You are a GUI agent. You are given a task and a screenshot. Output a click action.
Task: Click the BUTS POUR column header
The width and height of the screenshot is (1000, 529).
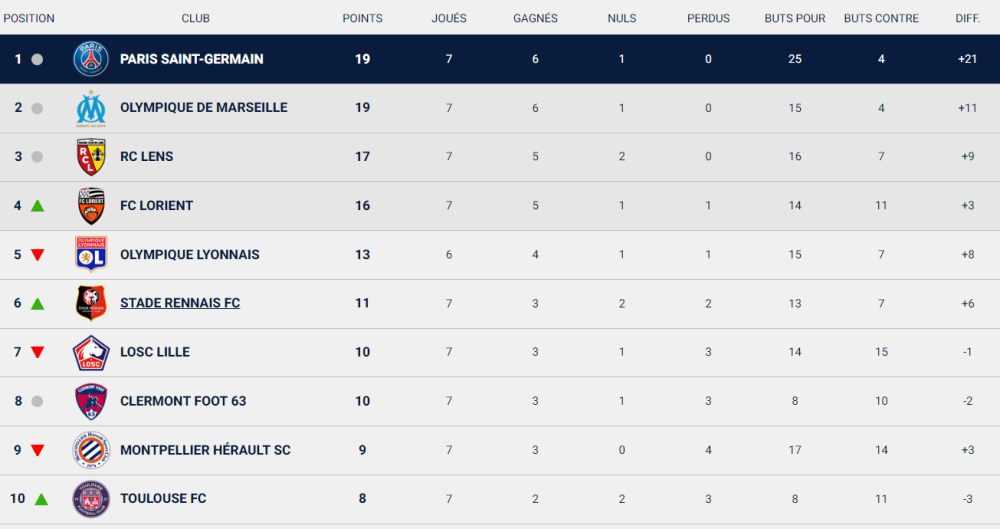795,19
